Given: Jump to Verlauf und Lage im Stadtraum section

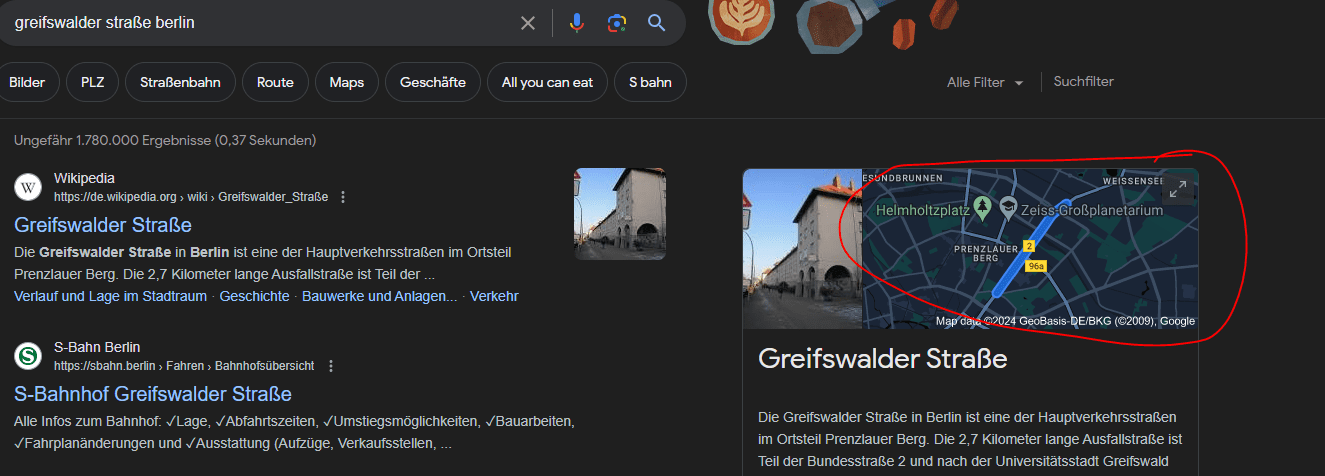Looking at the screenshot, I should pos(110,296).
